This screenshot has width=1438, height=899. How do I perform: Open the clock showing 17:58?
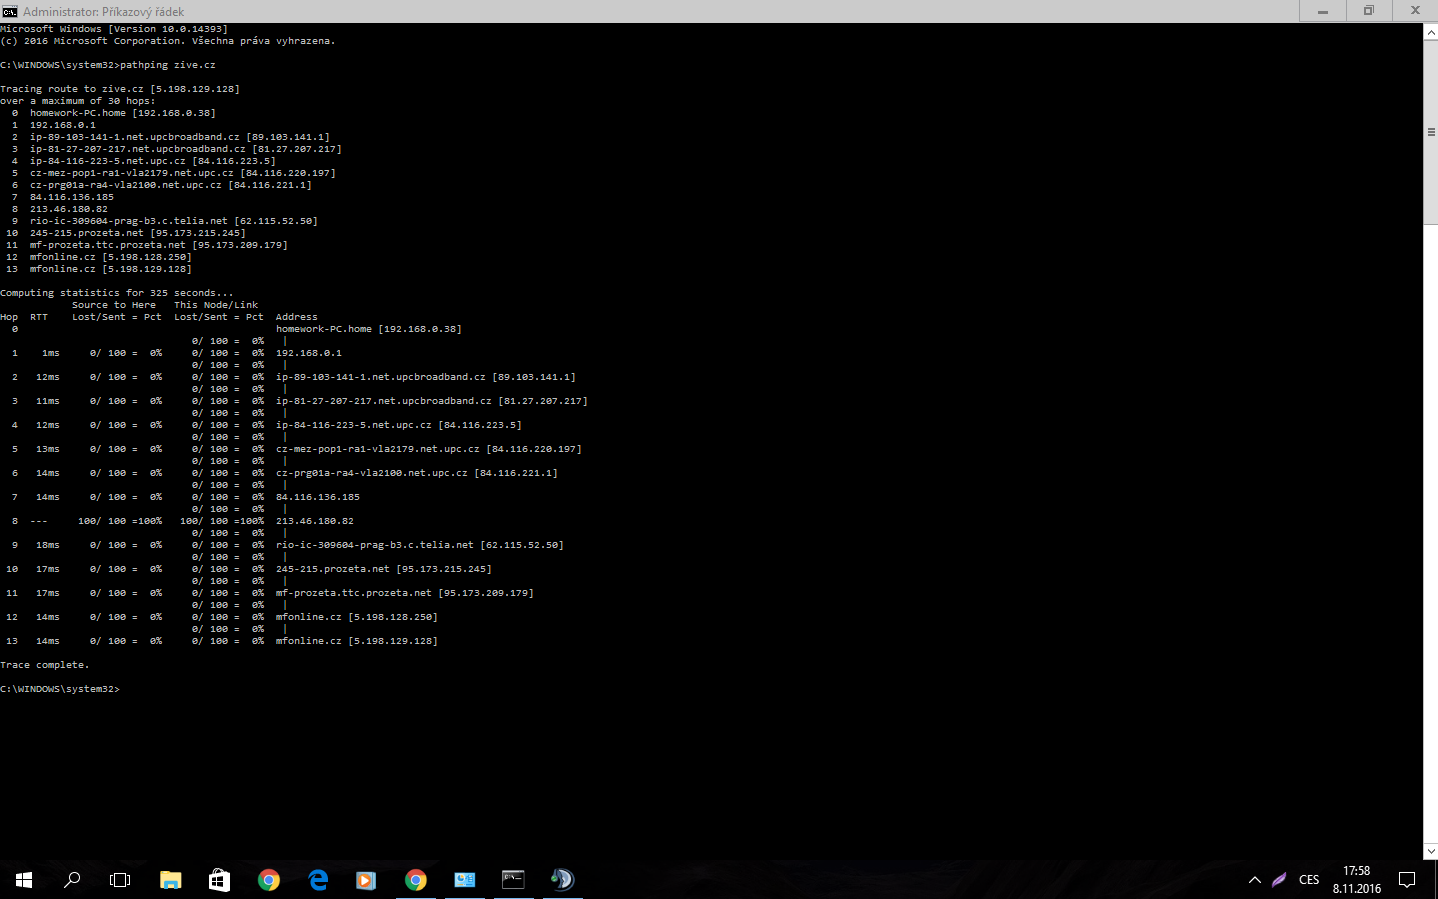(x=1356, y=880)
